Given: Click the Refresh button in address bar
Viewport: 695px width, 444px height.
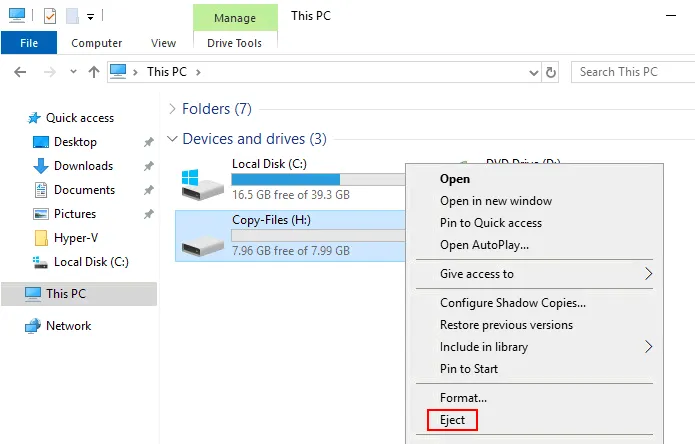Looking at the screenshot, I should 550,72.
